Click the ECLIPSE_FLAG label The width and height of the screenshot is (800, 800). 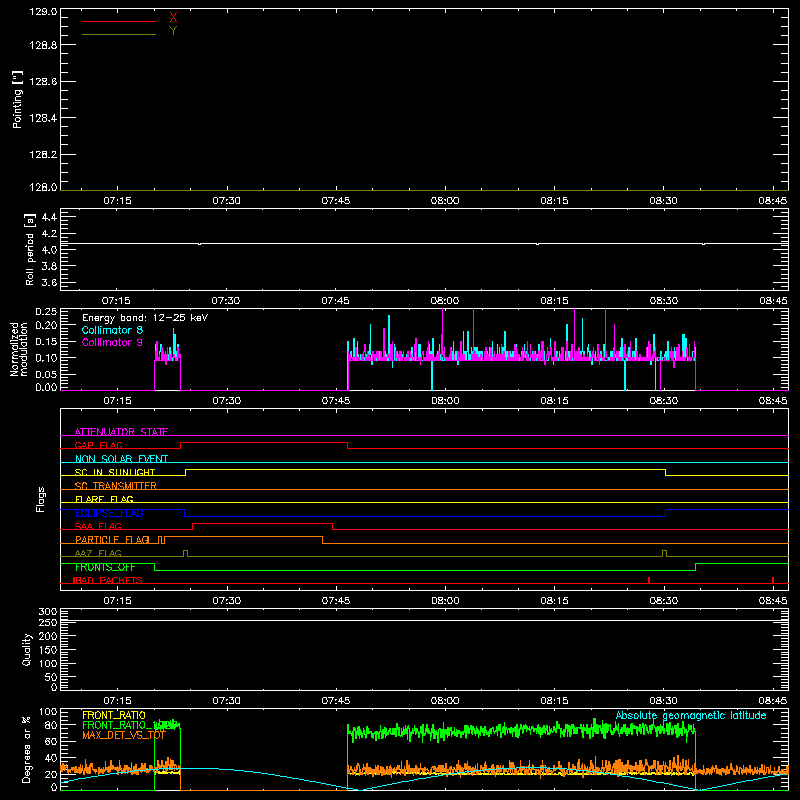click(109, 513)
